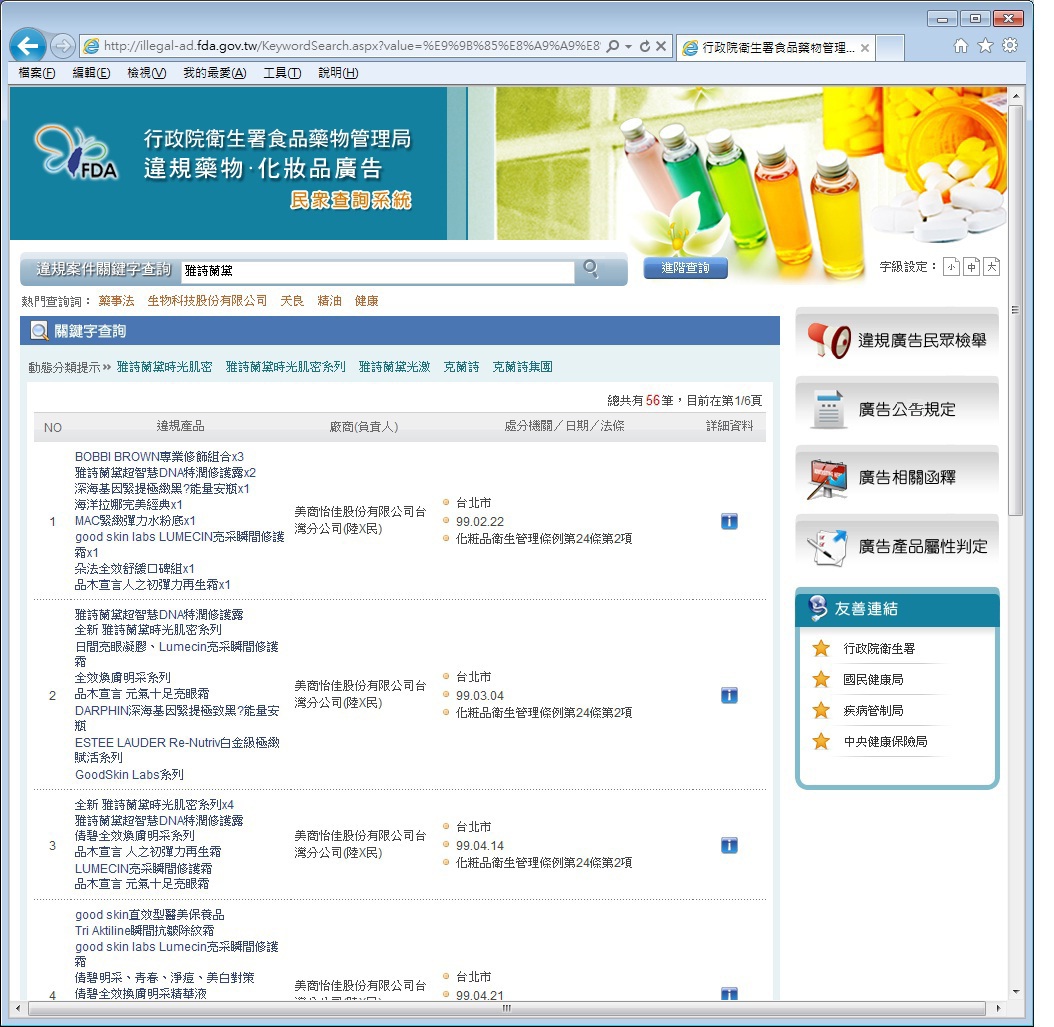Click row 4 product Tri Aktiline瞬間抗皺除紋霜
Viewport: 1054px width, 1027px height.
(145, 930)
